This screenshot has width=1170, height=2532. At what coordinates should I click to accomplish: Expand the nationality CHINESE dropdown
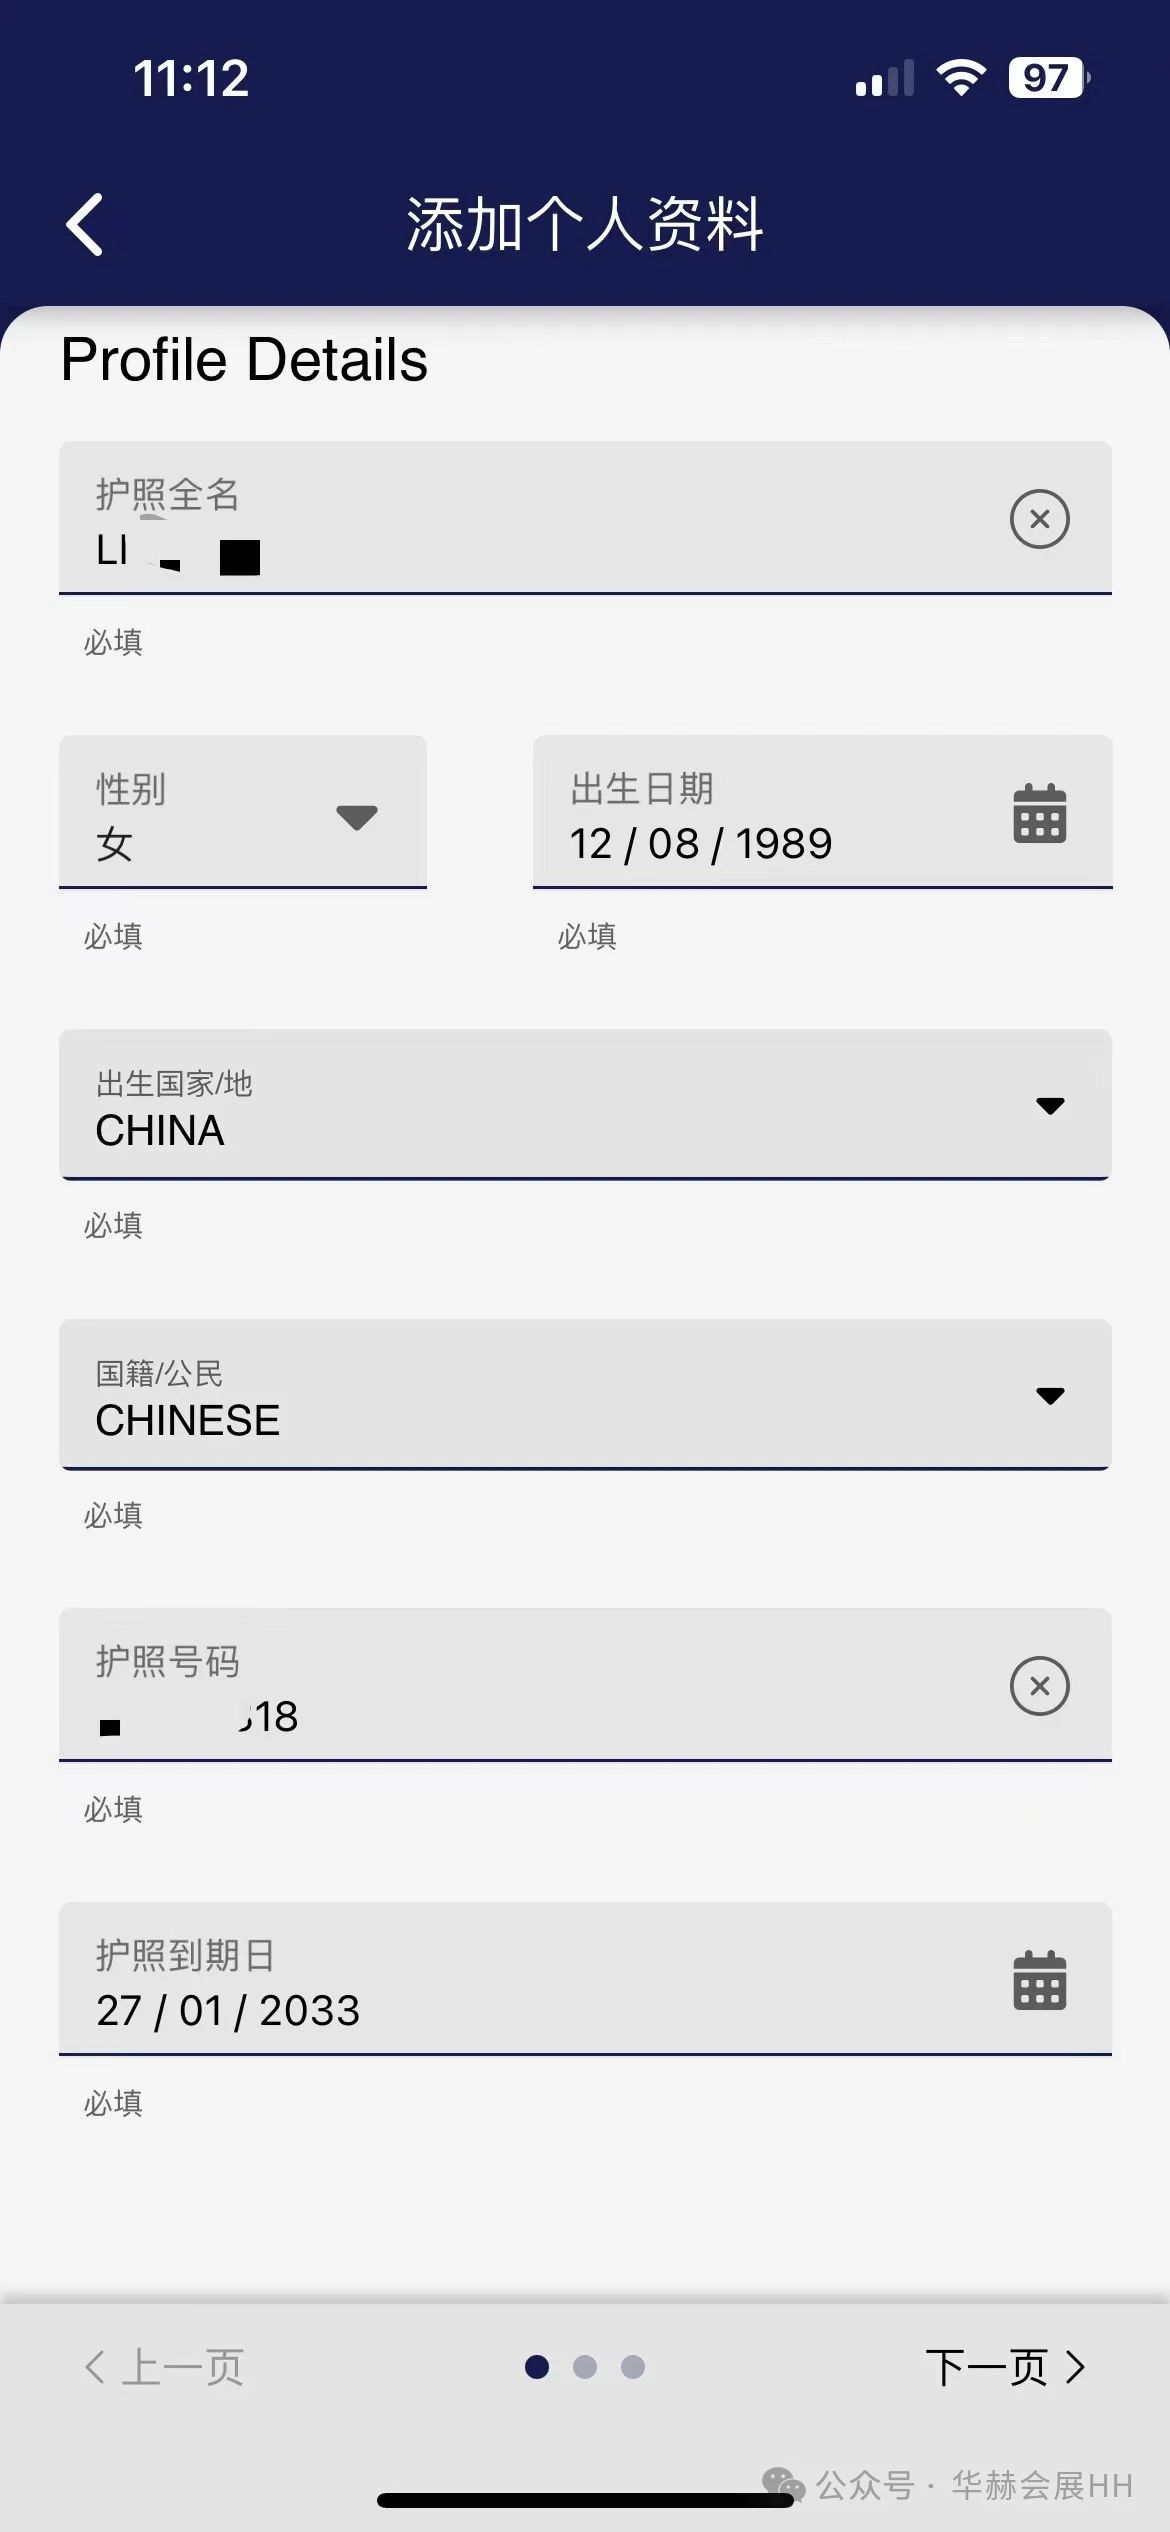[586, 1395]
